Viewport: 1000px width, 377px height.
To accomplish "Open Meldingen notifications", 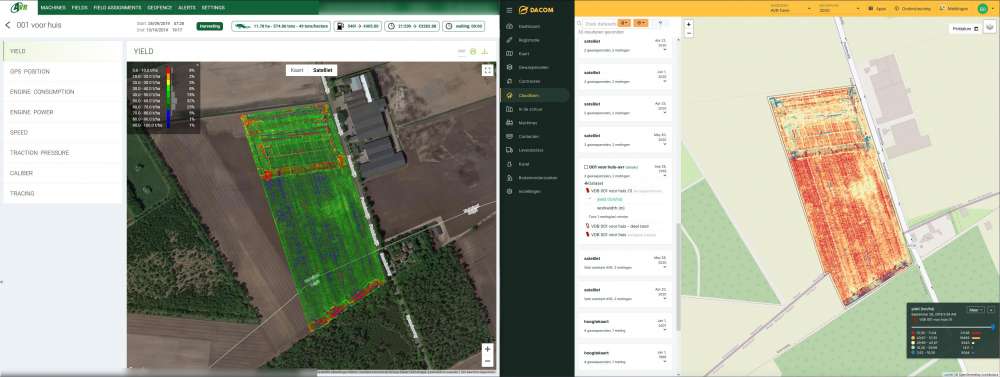I will (954, 9).
